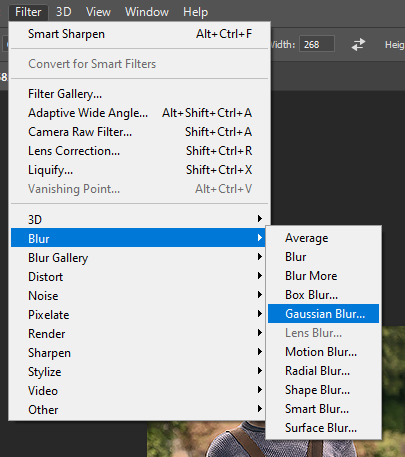The width and height of the screenshot is (405, 457).
Task: Choose Blur More filter
Action: coord(323,276)
